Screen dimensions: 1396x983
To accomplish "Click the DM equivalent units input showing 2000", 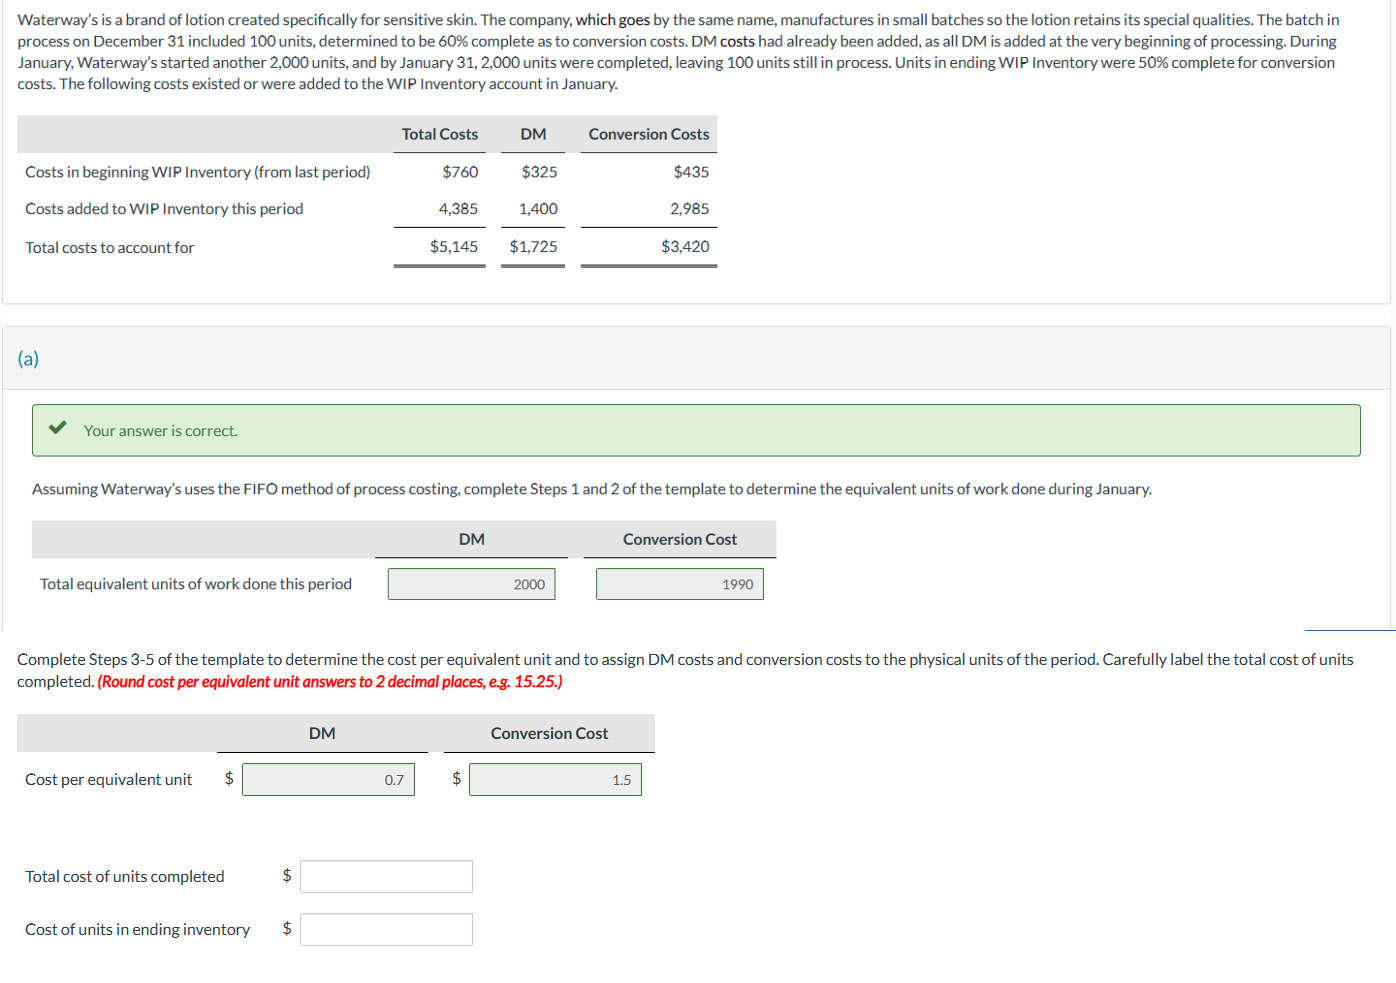I will coord(471,583).
